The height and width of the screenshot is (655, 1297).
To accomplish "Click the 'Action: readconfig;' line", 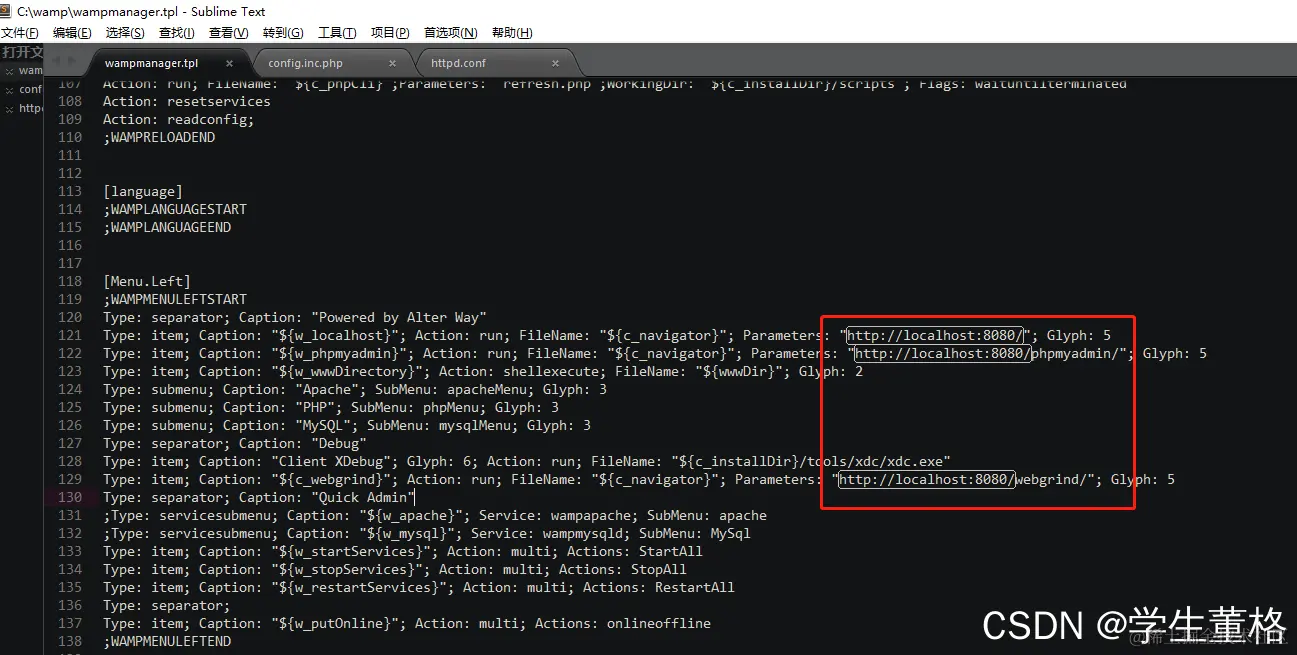I will point(179,119).
